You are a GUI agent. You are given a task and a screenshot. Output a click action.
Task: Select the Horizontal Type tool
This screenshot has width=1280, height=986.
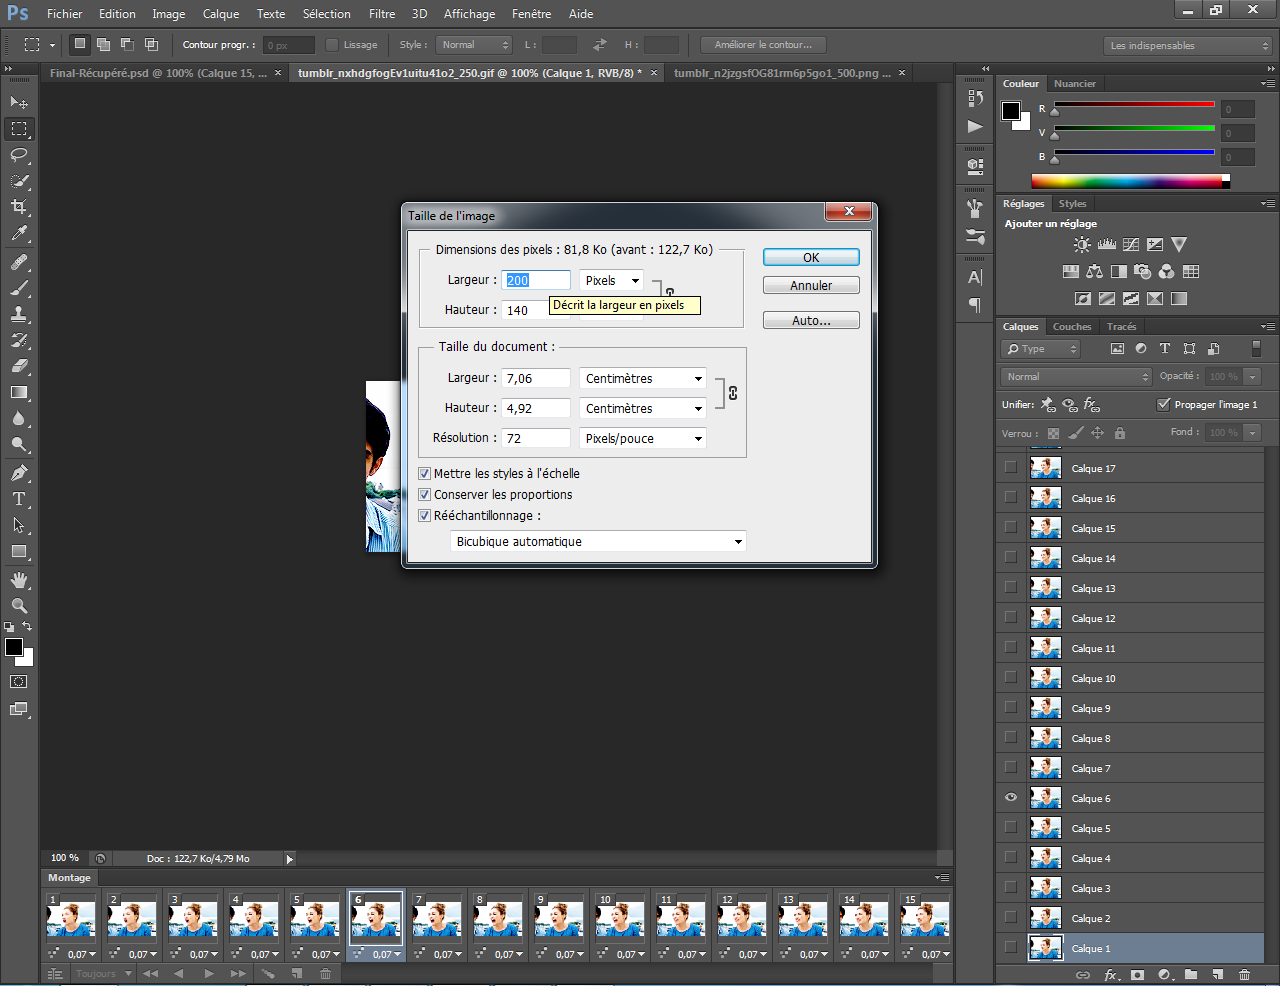19,499
